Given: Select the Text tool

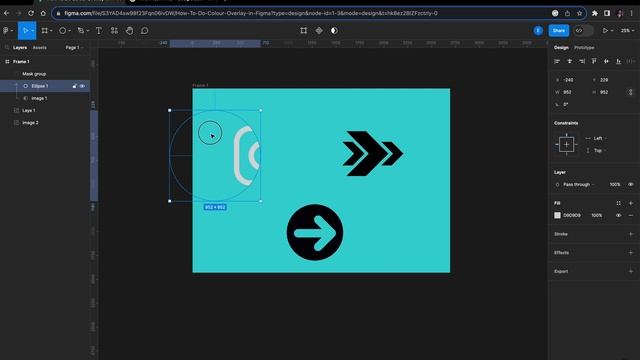Looking at the screenshot, I should [99, 31].
